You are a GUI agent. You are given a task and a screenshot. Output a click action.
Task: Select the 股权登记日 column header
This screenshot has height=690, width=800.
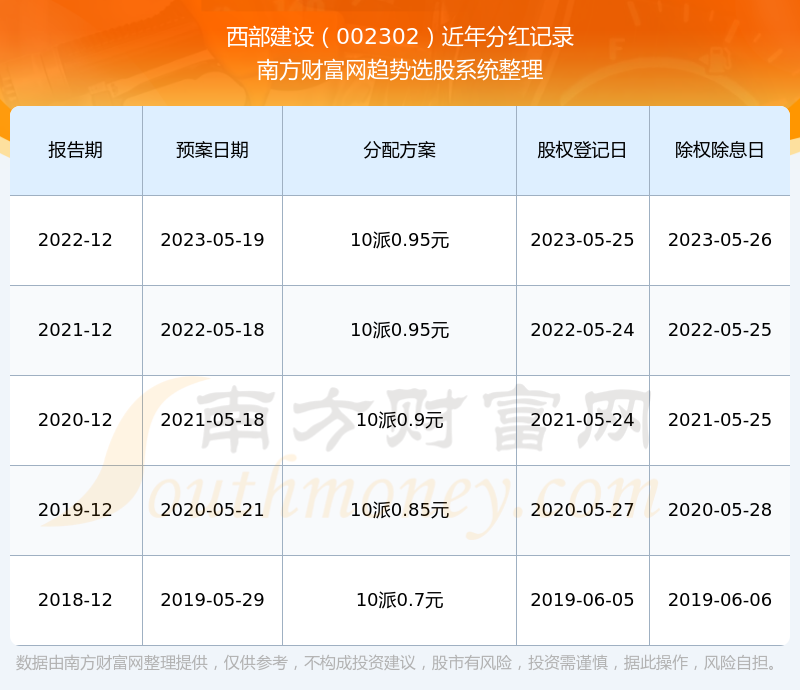[582, 150]
